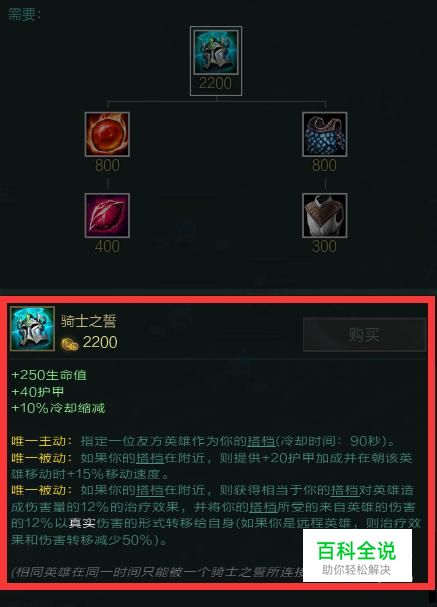Click the +10%冷却缩减 stat line
Screen dimensions: 437x607
[x=58, y=408]
